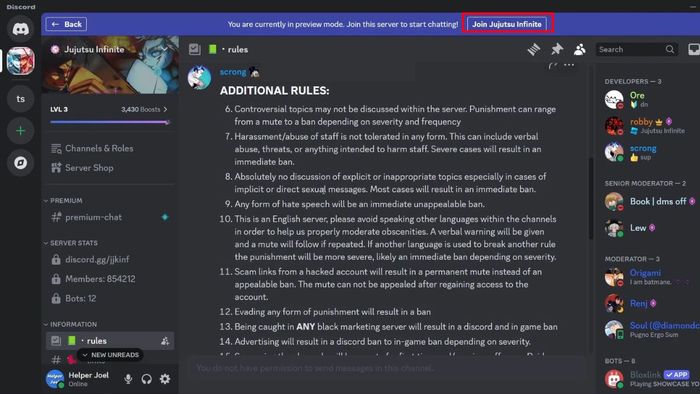This screenshot has height=394, width=700.
Task: Open Inbox icon in header
Action: tap(694, 49)
